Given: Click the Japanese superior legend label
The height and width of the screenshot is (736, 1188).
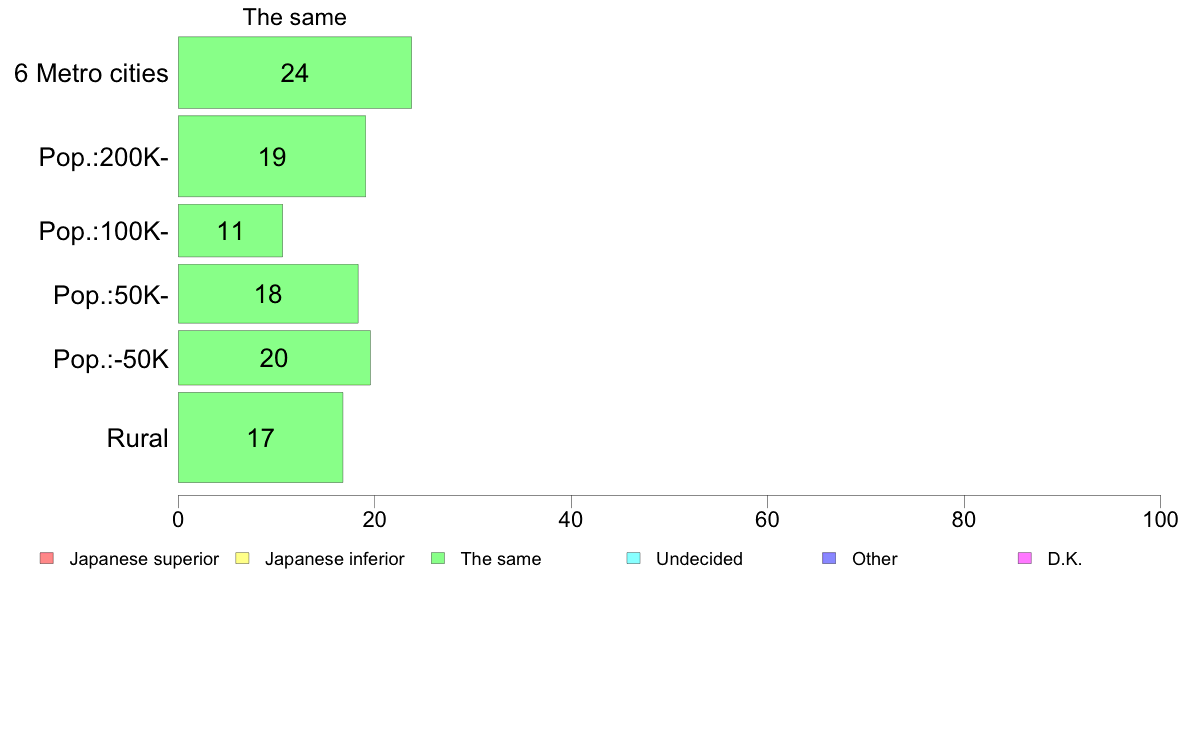Looking at the screenshot, I should [x=144, y=559].
